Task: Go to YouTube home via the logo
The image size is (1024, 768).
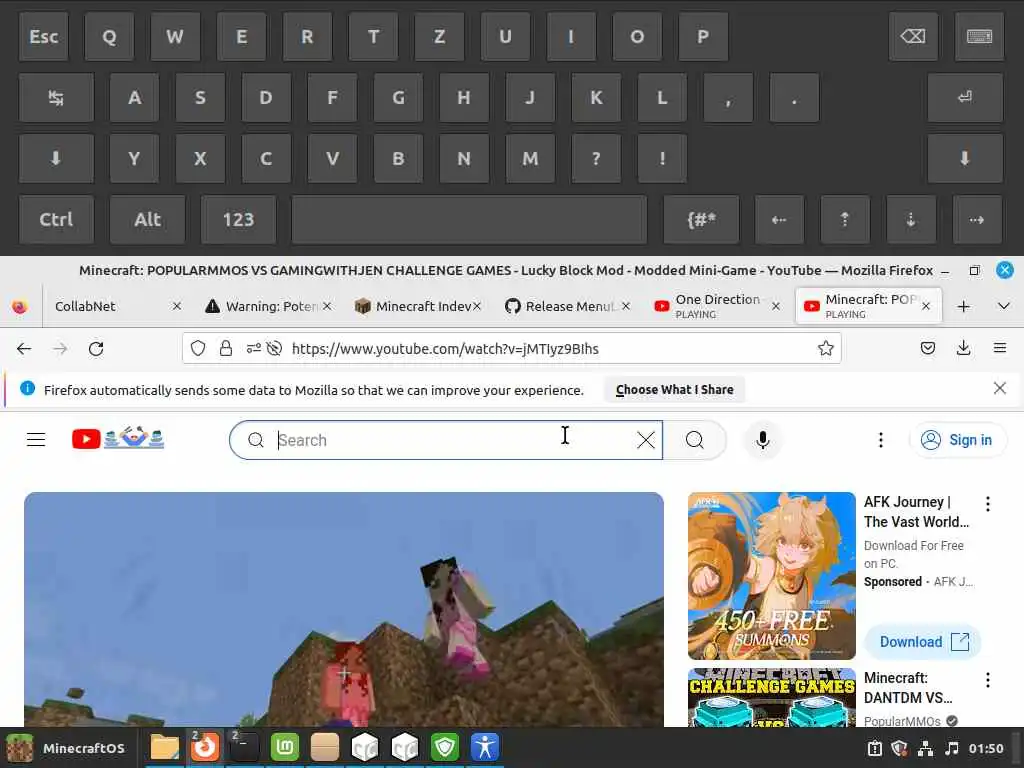Action: [x=118, y=439]
